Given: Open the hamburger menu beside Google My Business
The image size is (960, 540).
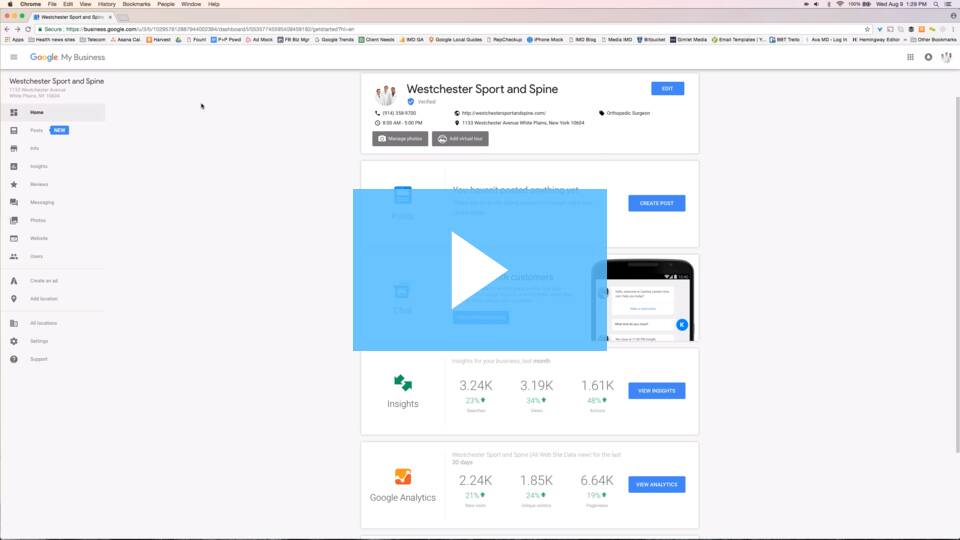Looking at the screenshot, I should [x=13, y=57].
